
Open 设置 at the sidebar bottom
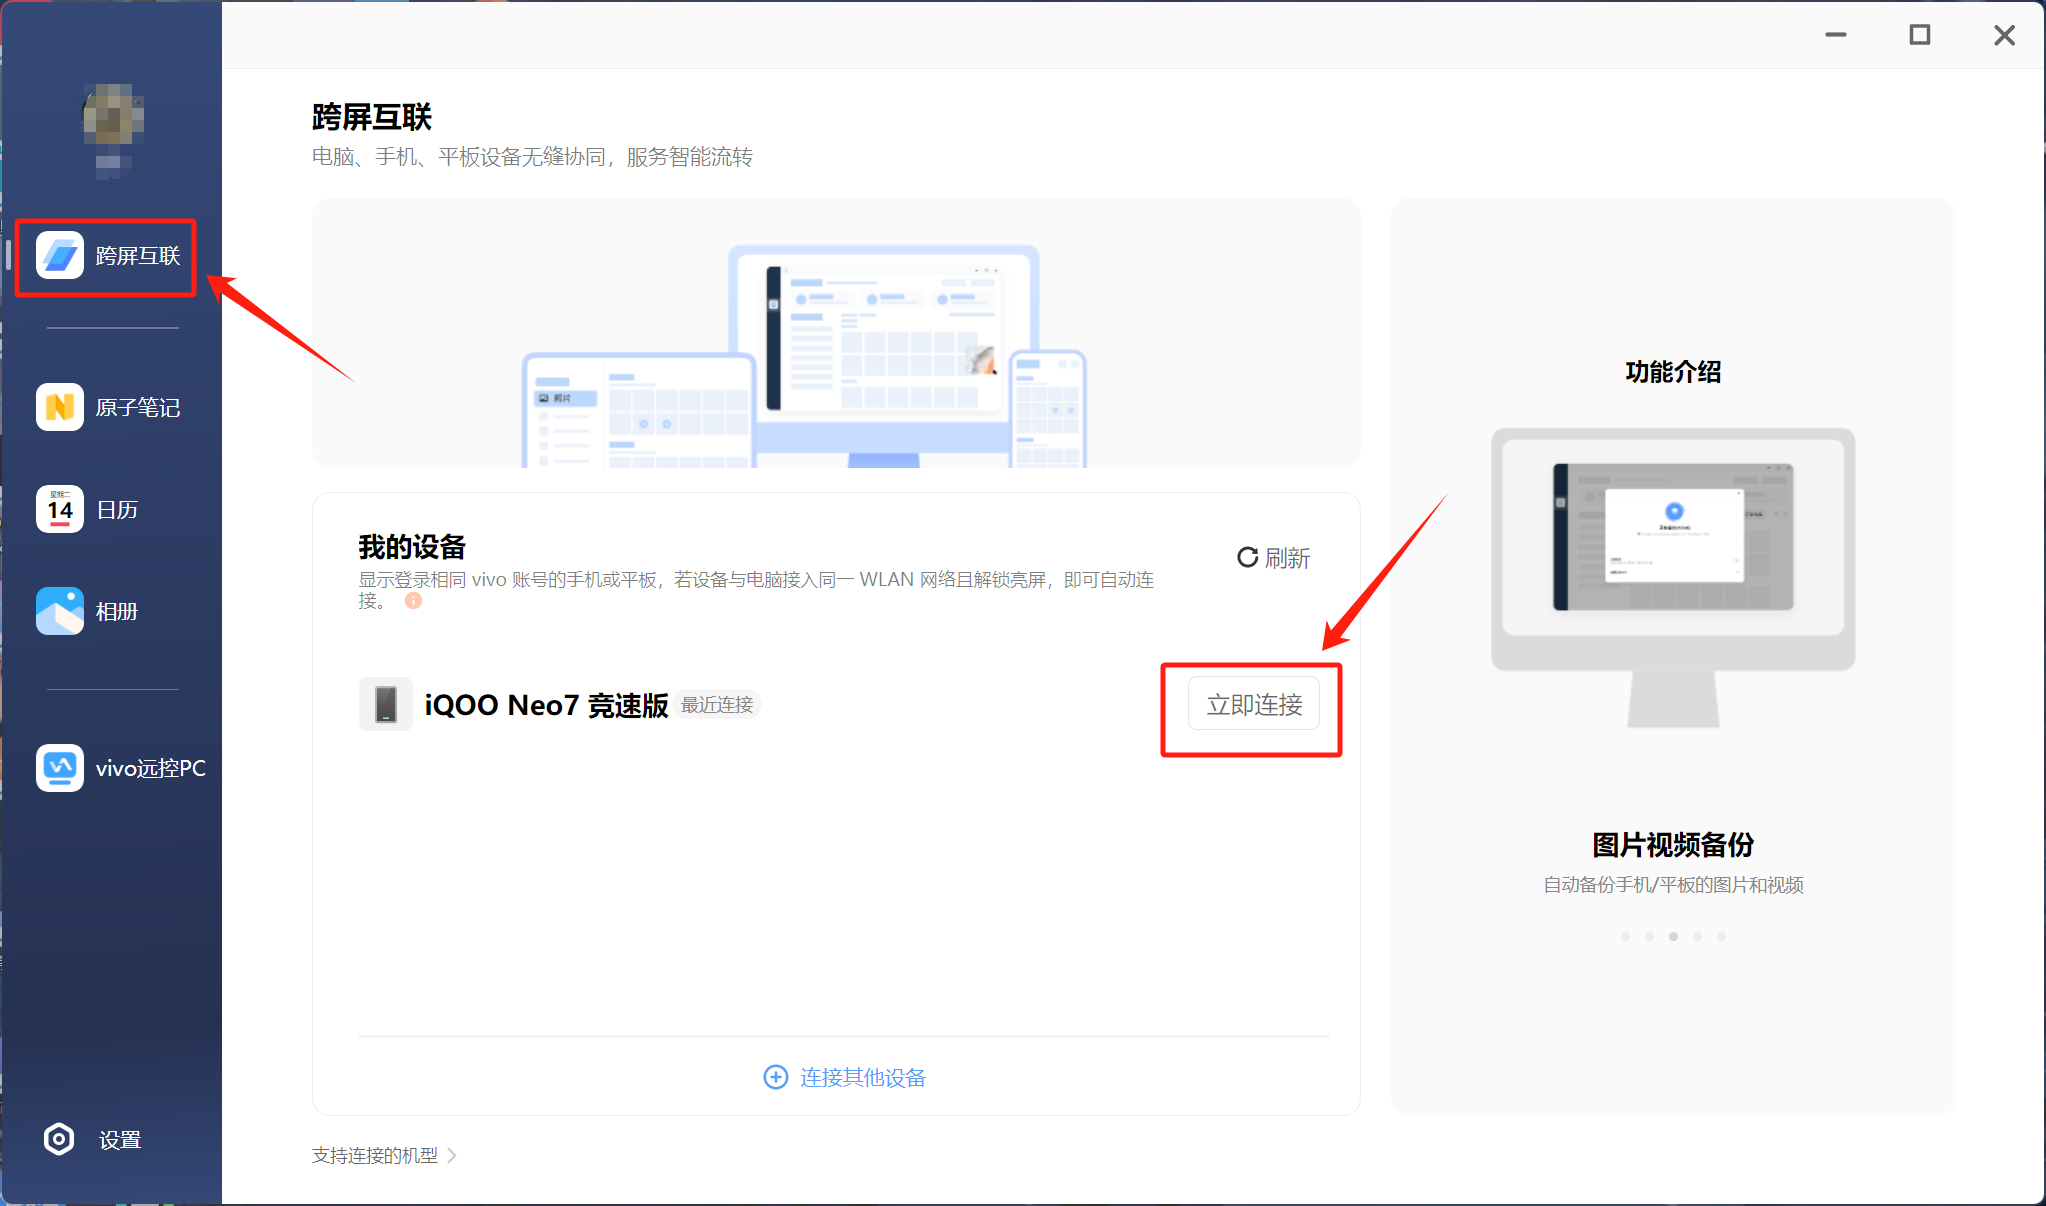click(93, 1139)
